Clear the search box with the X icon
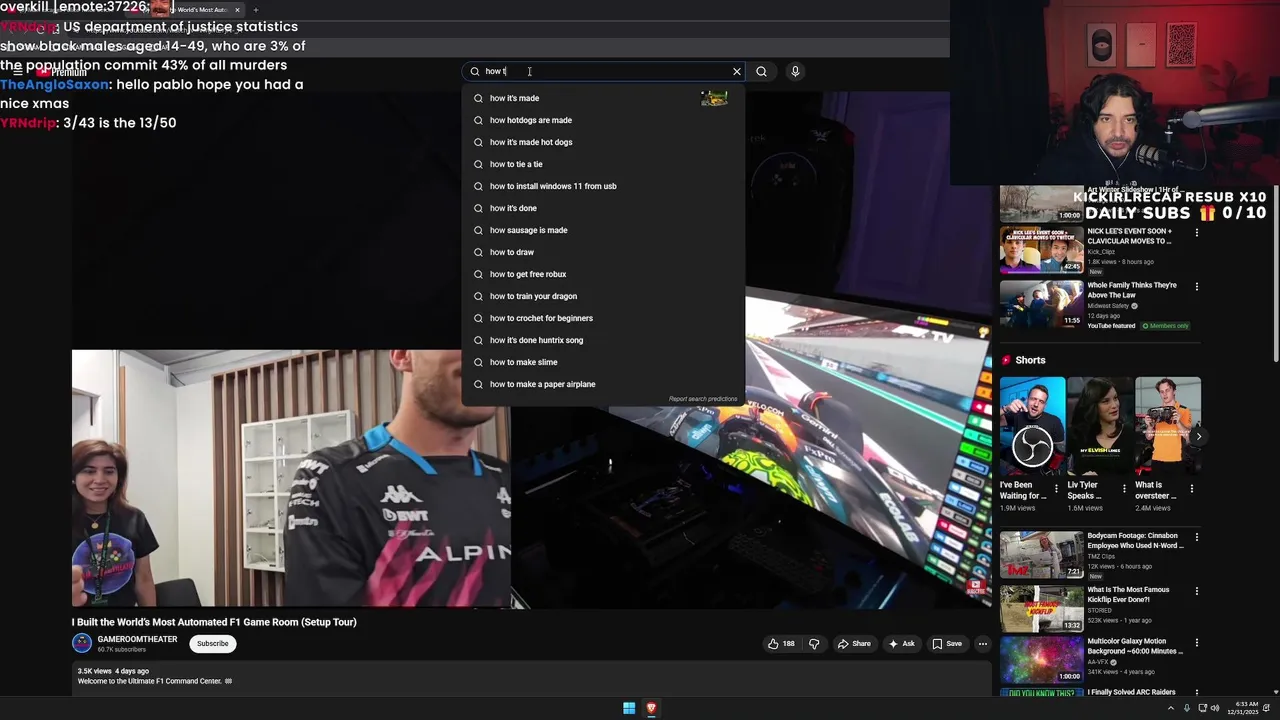This screenshot has height=720, width=1280. (737, 71)
